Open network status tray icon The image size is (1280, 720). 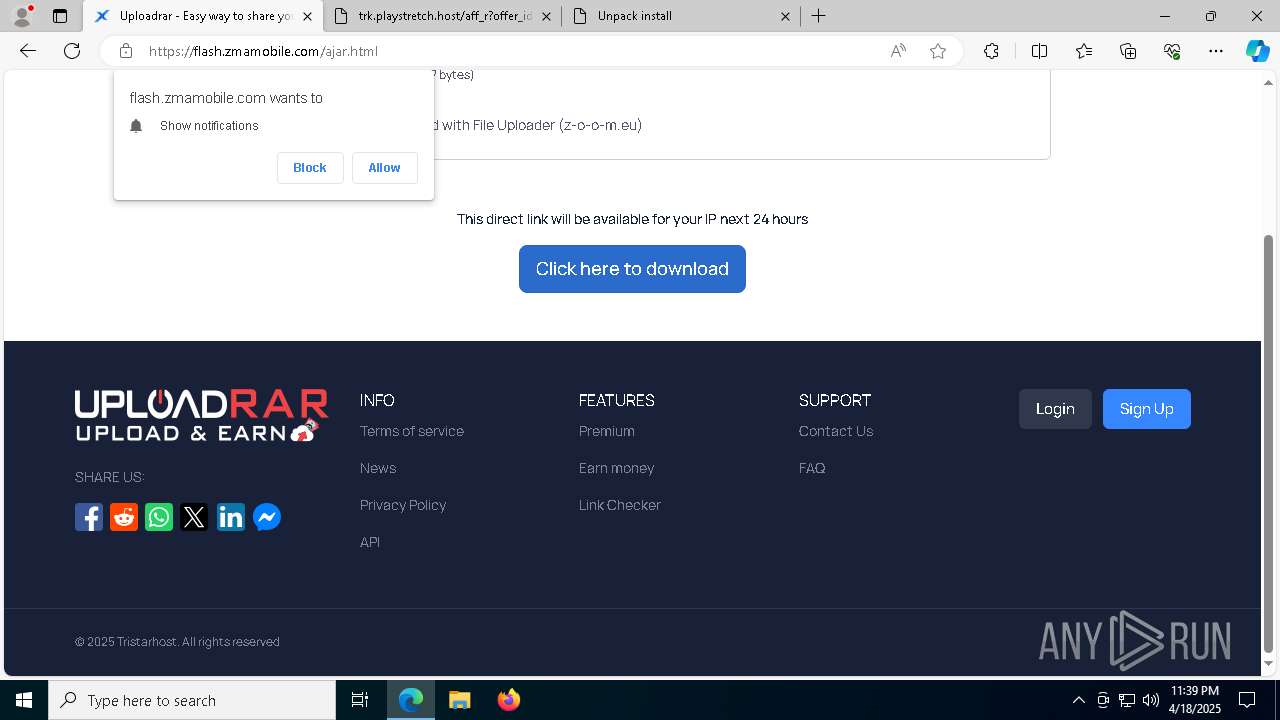pos(1127,700)
